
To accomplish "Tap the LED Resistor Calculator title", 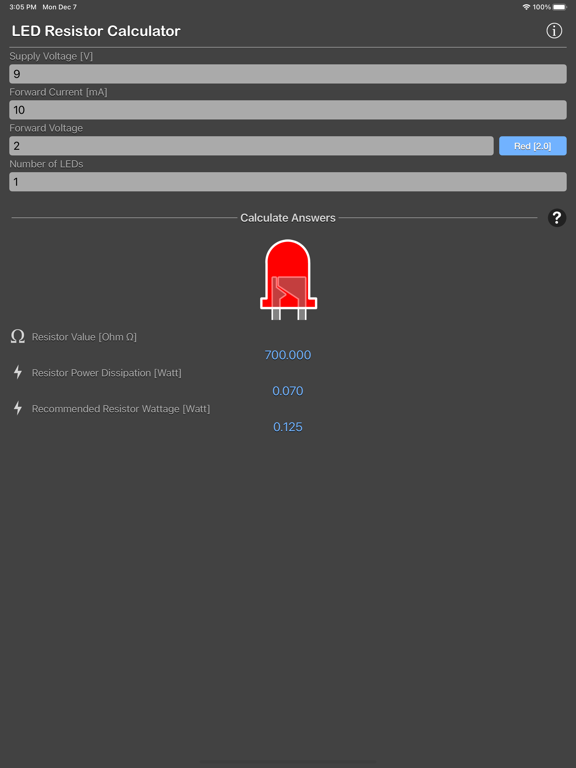I will [96, 31].
